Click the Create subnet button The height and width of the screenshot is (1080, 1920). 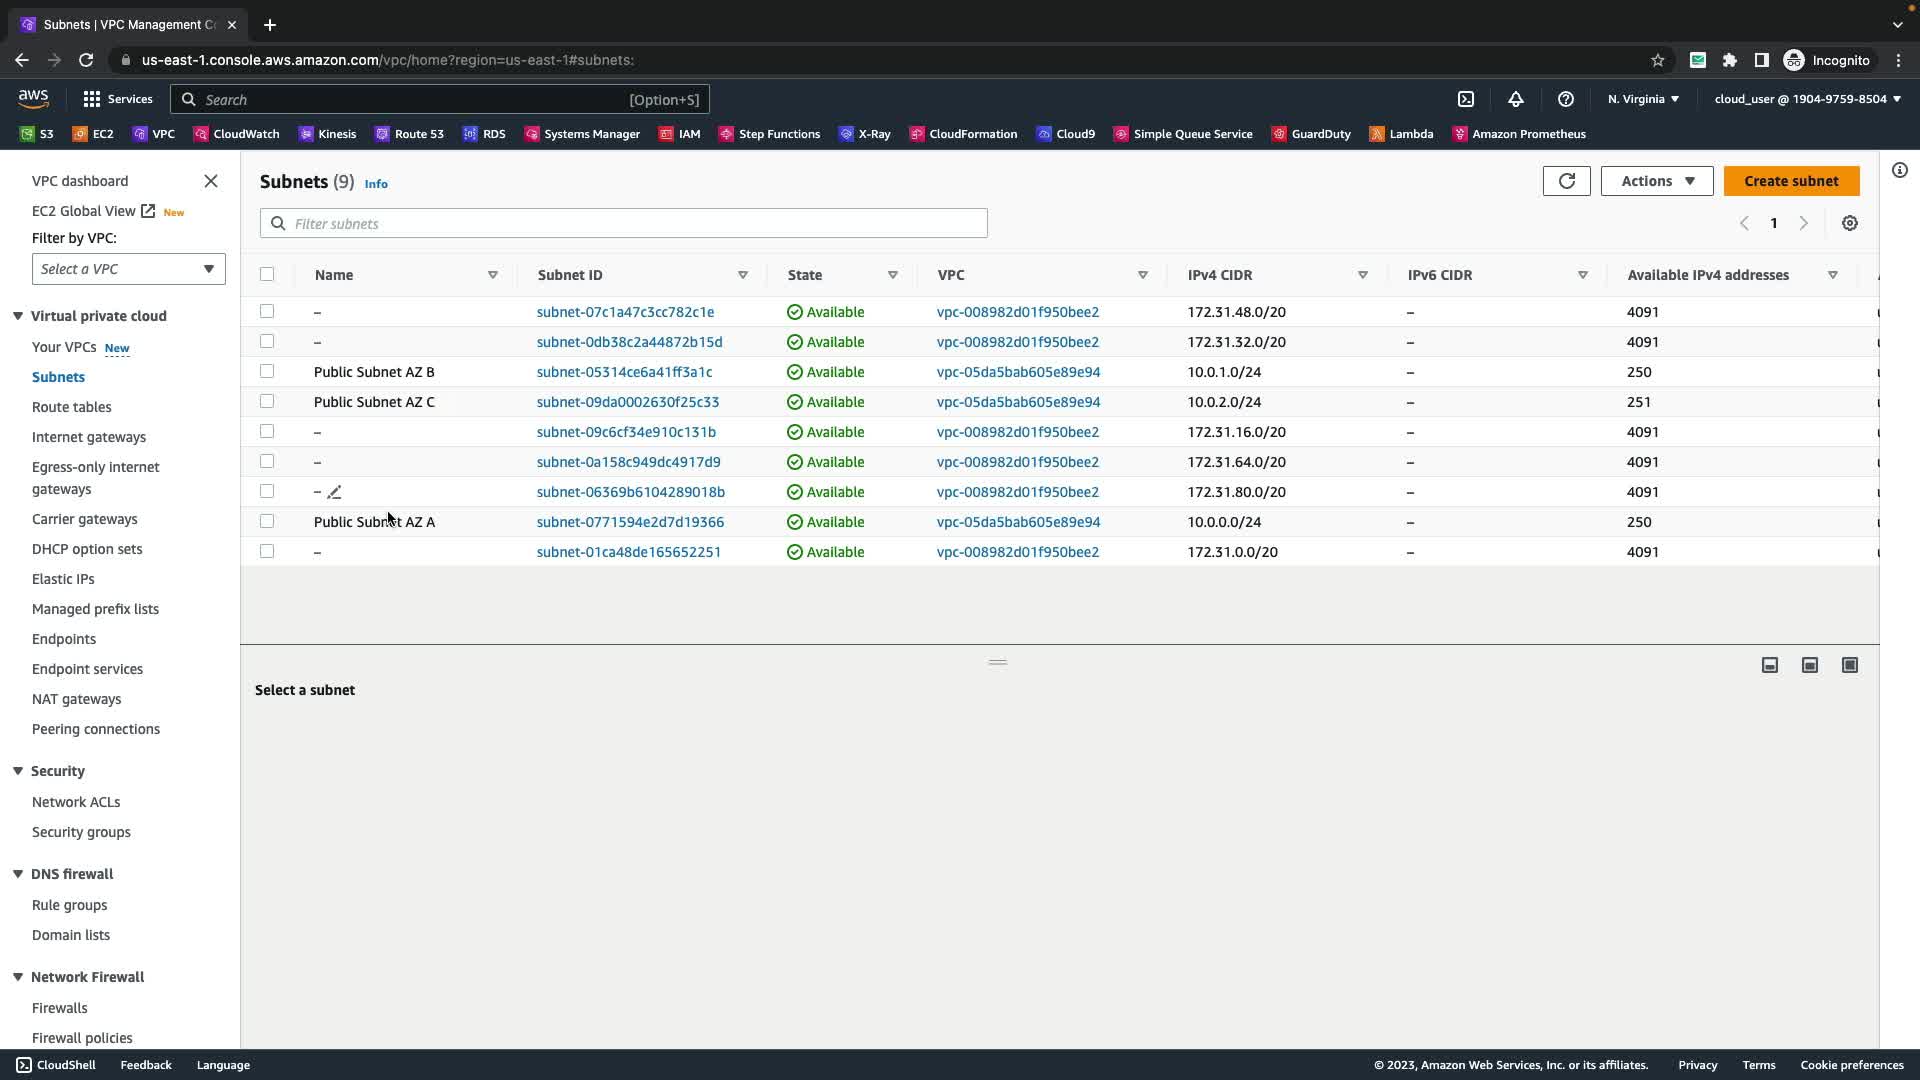point(1790,181)
